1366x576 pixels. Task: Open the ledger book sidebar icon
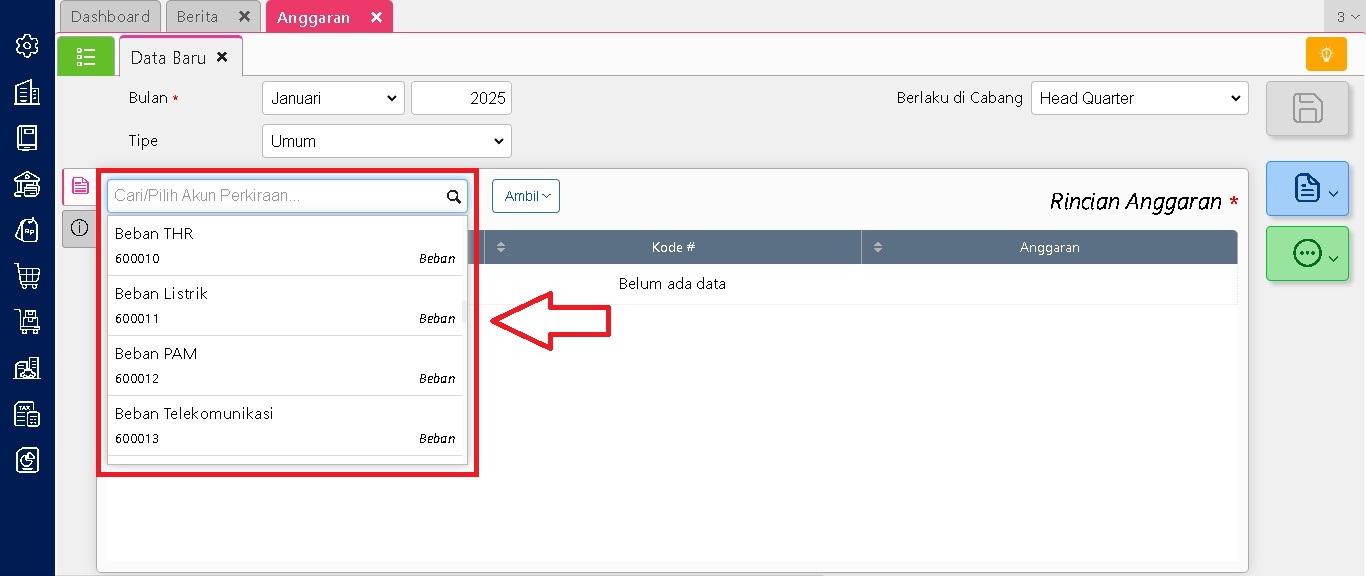point(27,138)
